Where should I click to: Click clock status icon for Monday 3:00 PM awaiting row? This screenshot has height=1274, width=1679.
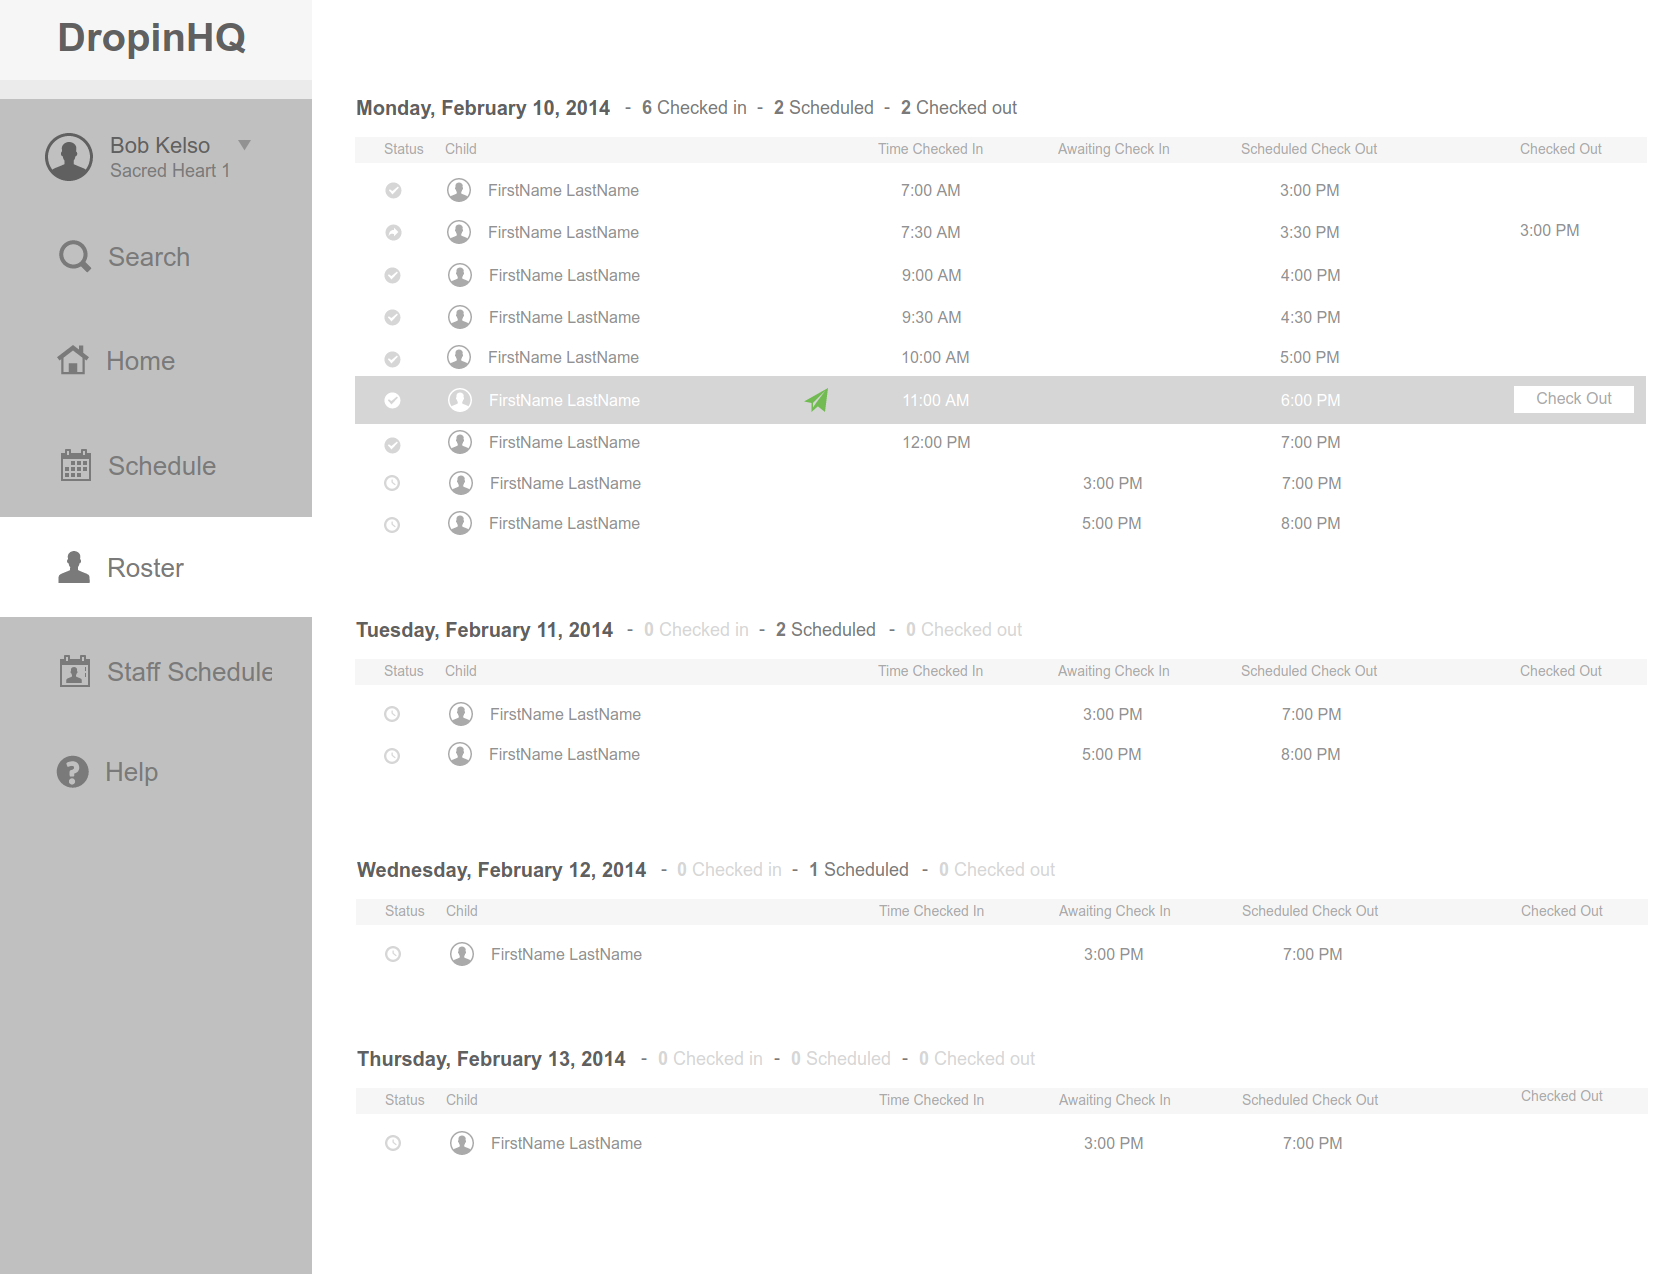[x=392, y=483]
